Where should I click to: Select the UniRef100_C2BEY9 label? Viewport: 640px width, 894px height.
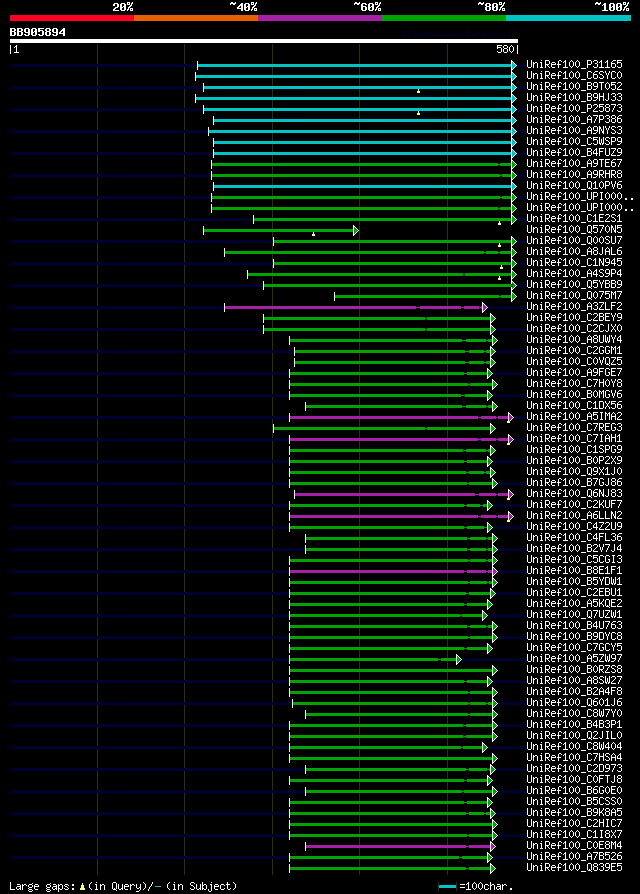pyautogui.click(x=574, y=318)
